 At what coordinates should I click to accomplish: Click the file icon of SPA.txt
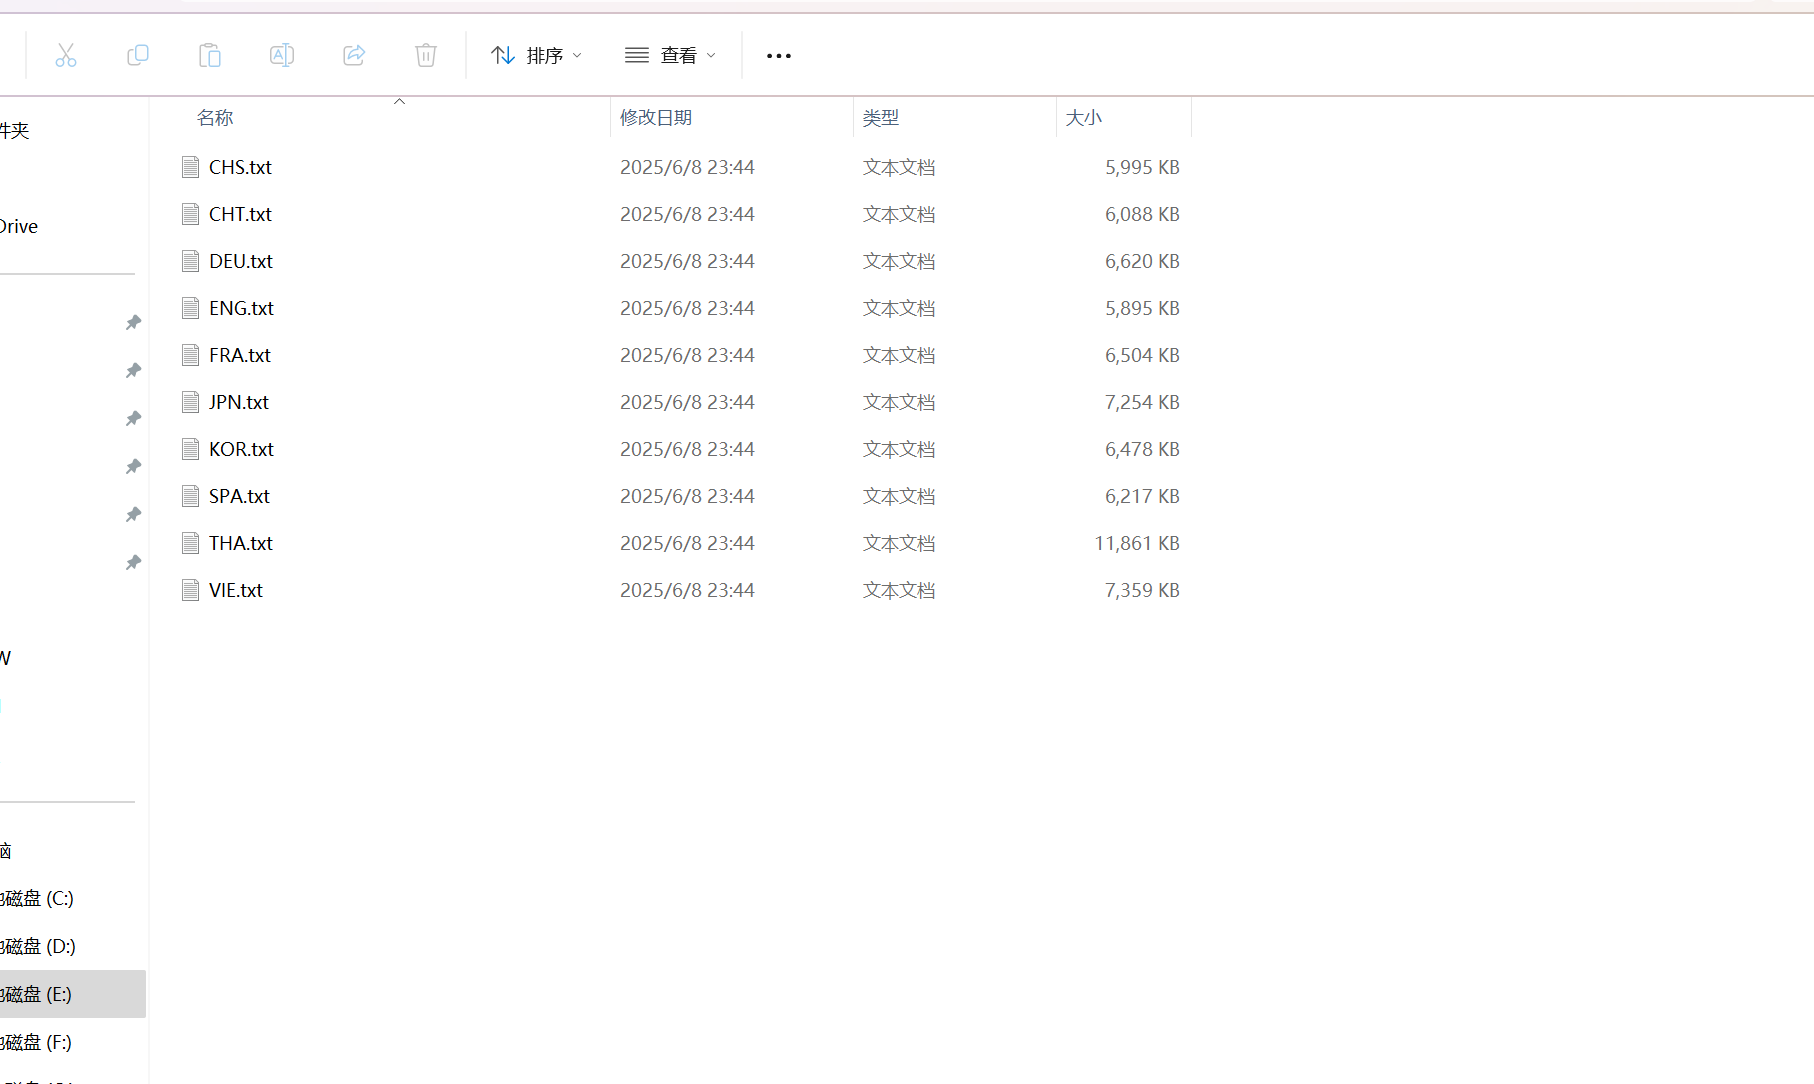191,496
